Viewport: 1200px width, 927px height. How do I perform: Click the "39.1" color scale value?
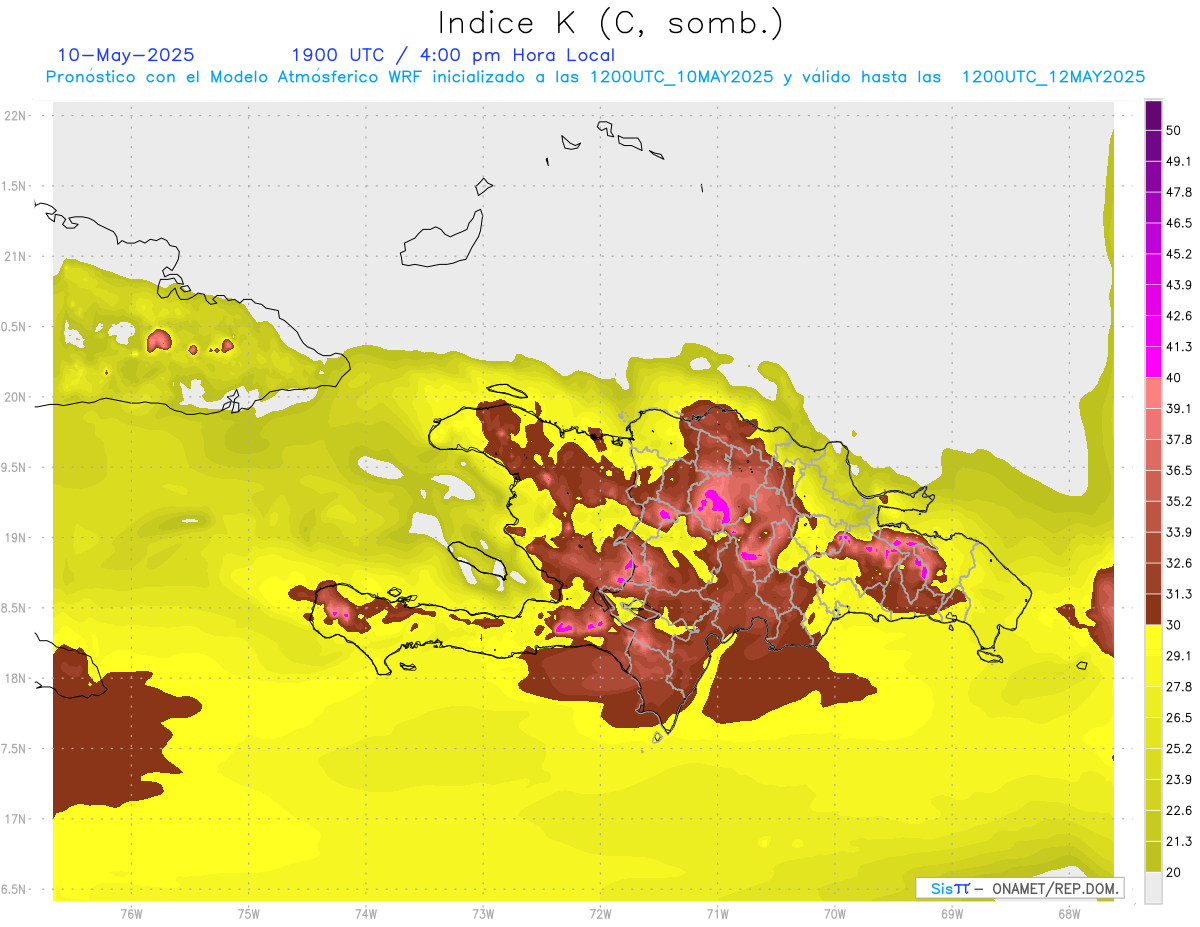[x=1179, y=408]
